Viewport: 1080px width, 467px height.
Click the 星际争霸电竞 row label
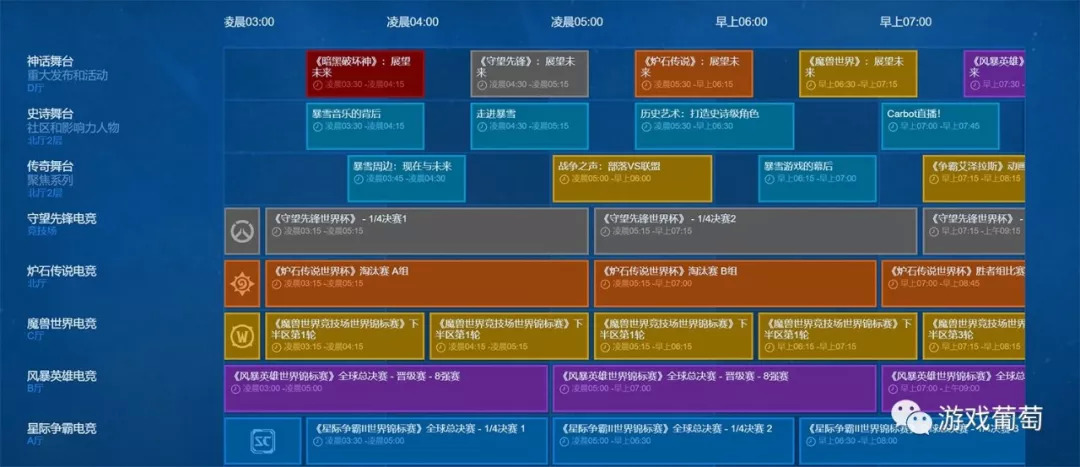(62, 428)
